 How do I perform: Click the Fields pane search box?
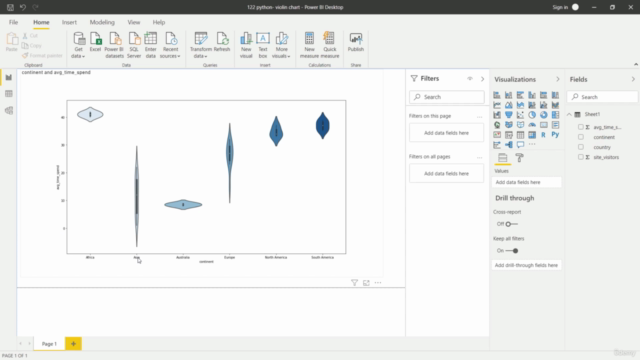[603, 97]
